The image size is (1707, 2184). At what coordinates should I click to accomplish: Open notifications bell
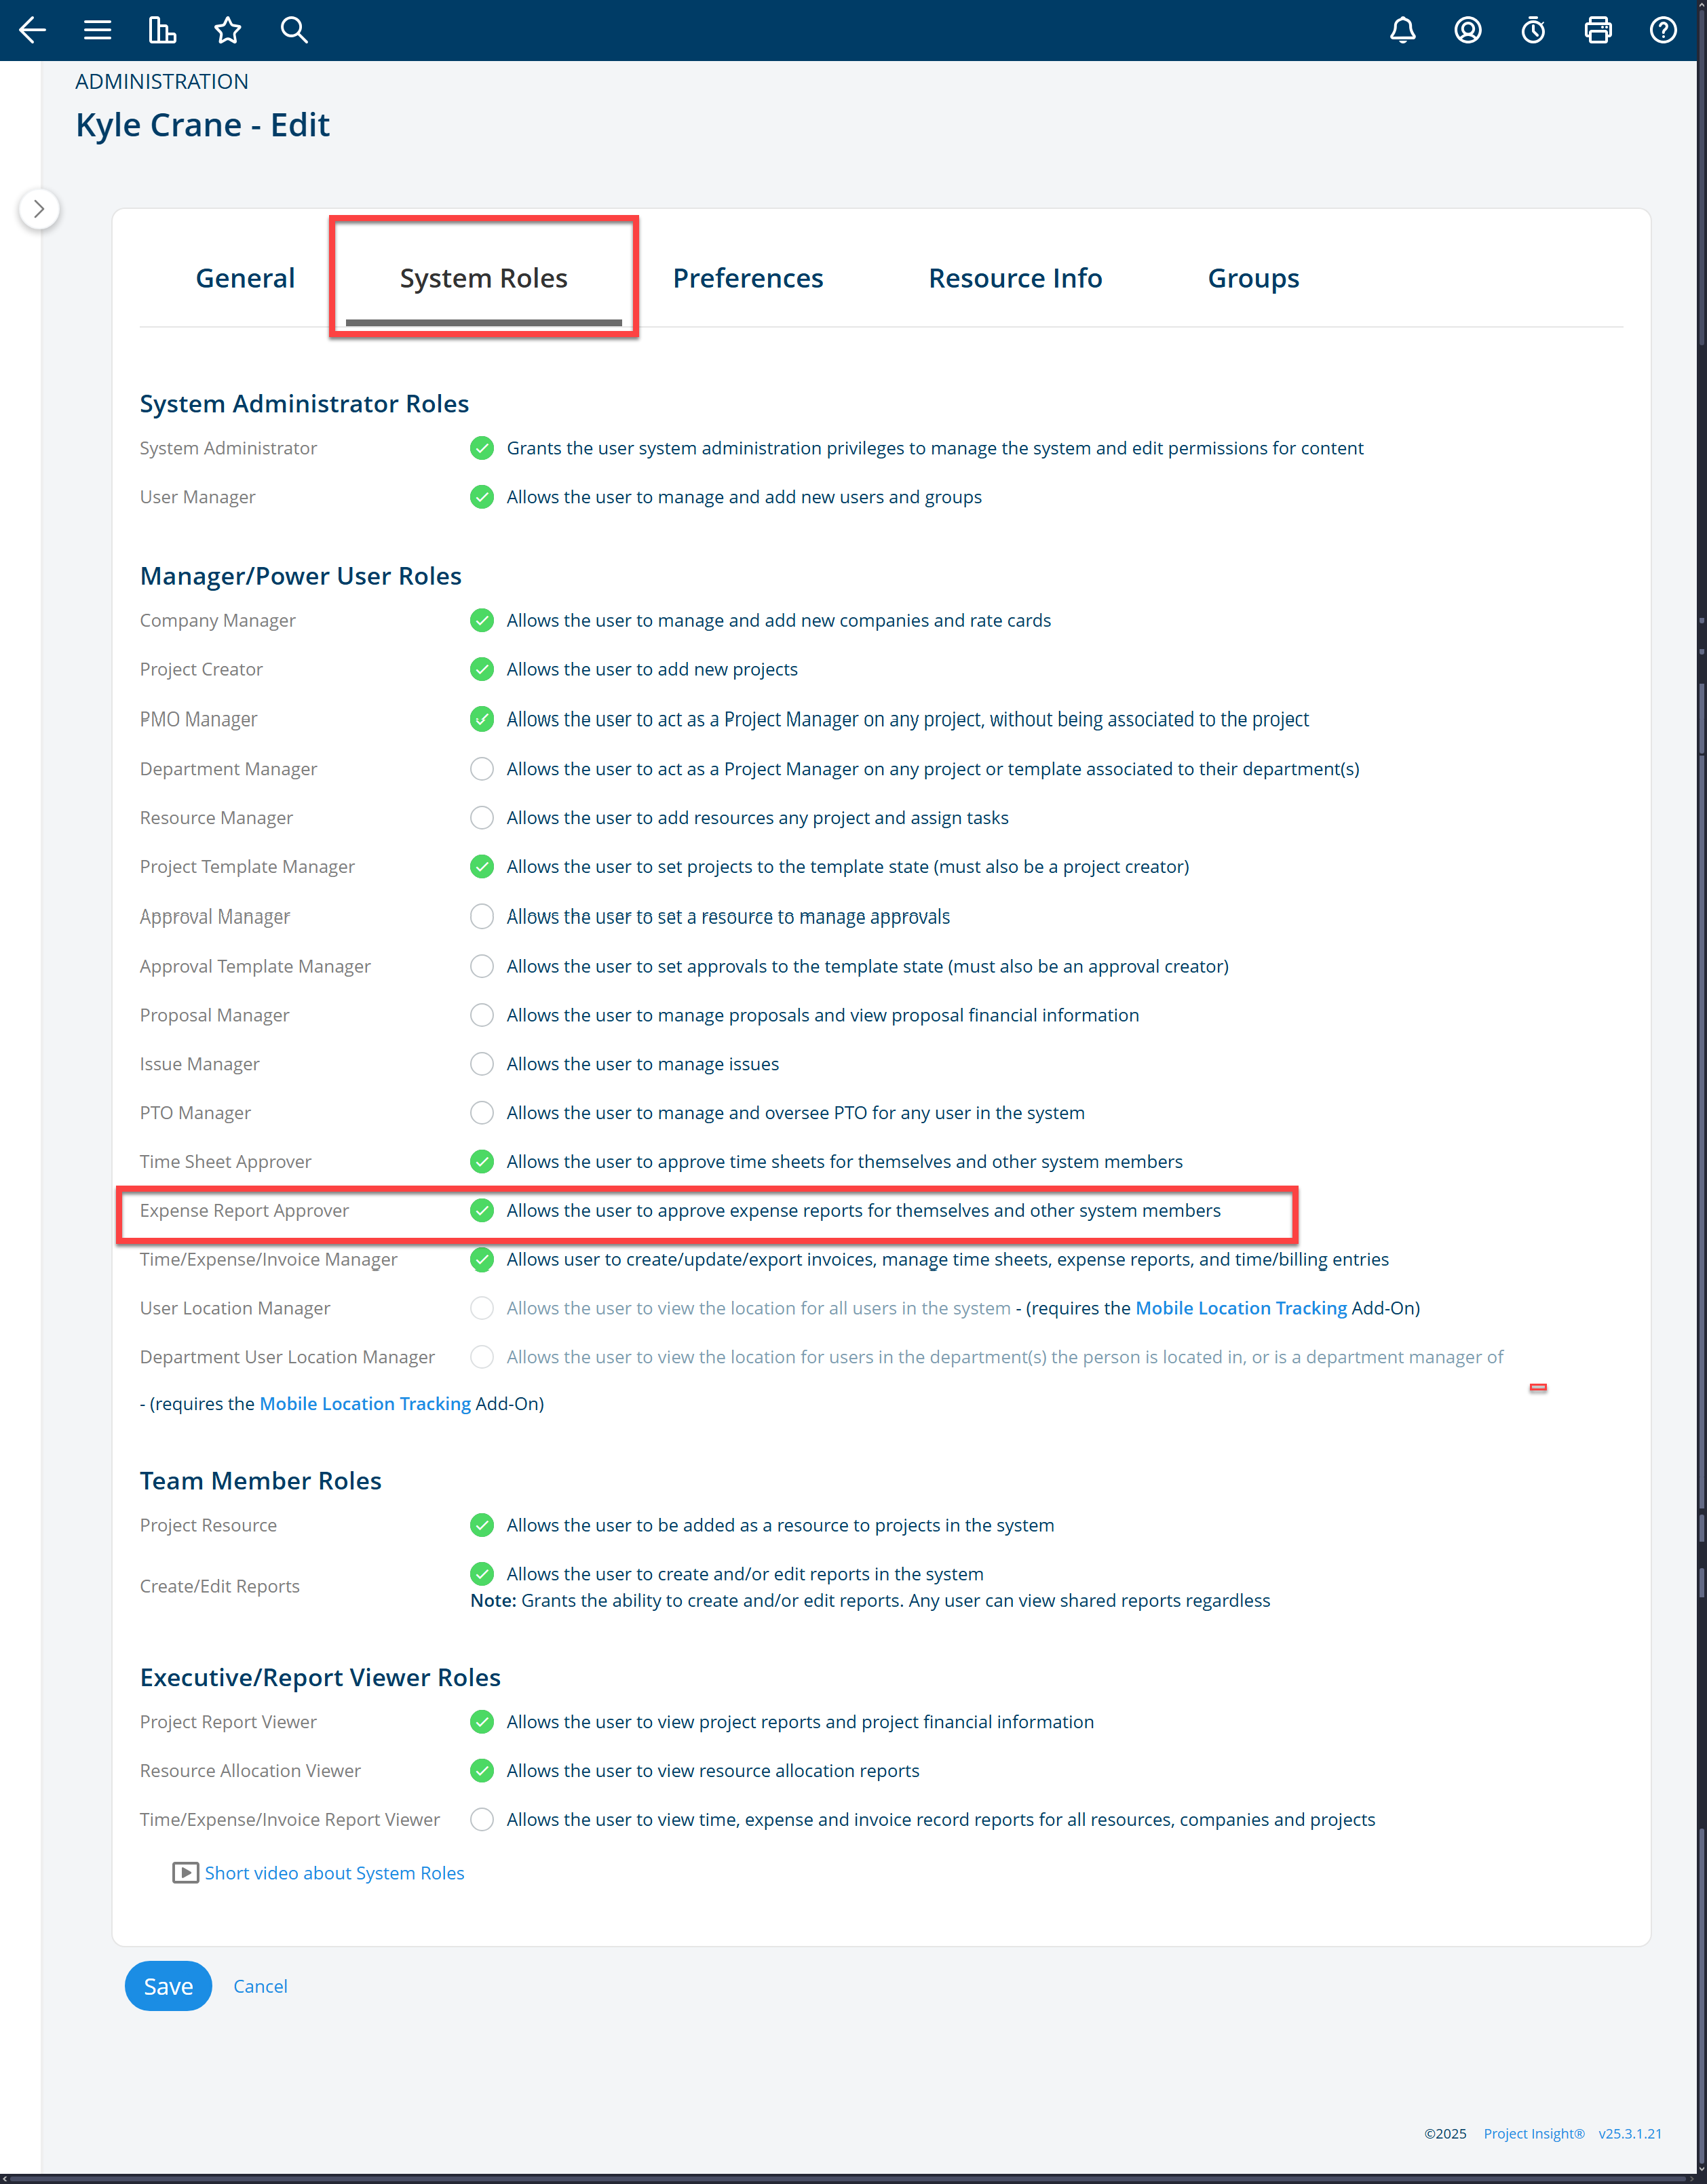coord(1403,30)
